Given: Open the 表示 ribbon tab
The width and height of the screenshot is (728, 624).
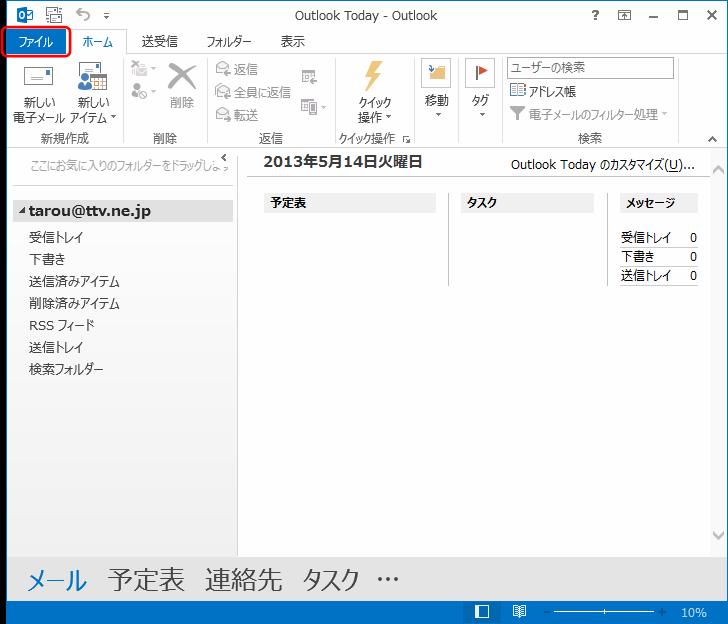Looking at the screenshot, I should coord(292,42).
